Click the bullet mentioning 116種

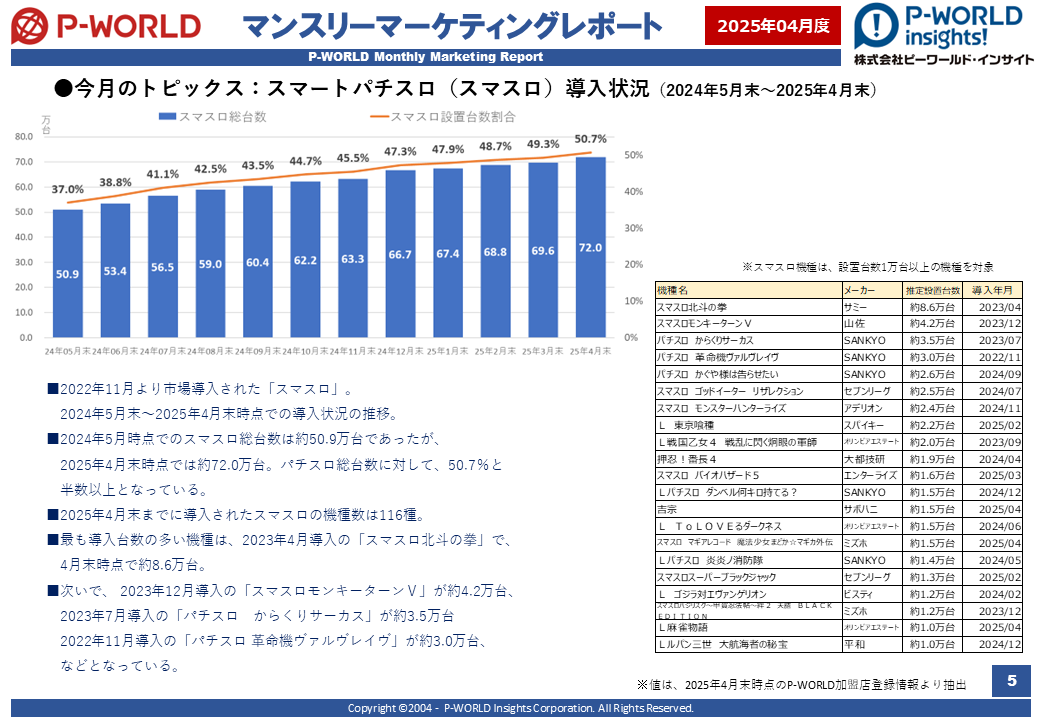click(x=237, y=515)
